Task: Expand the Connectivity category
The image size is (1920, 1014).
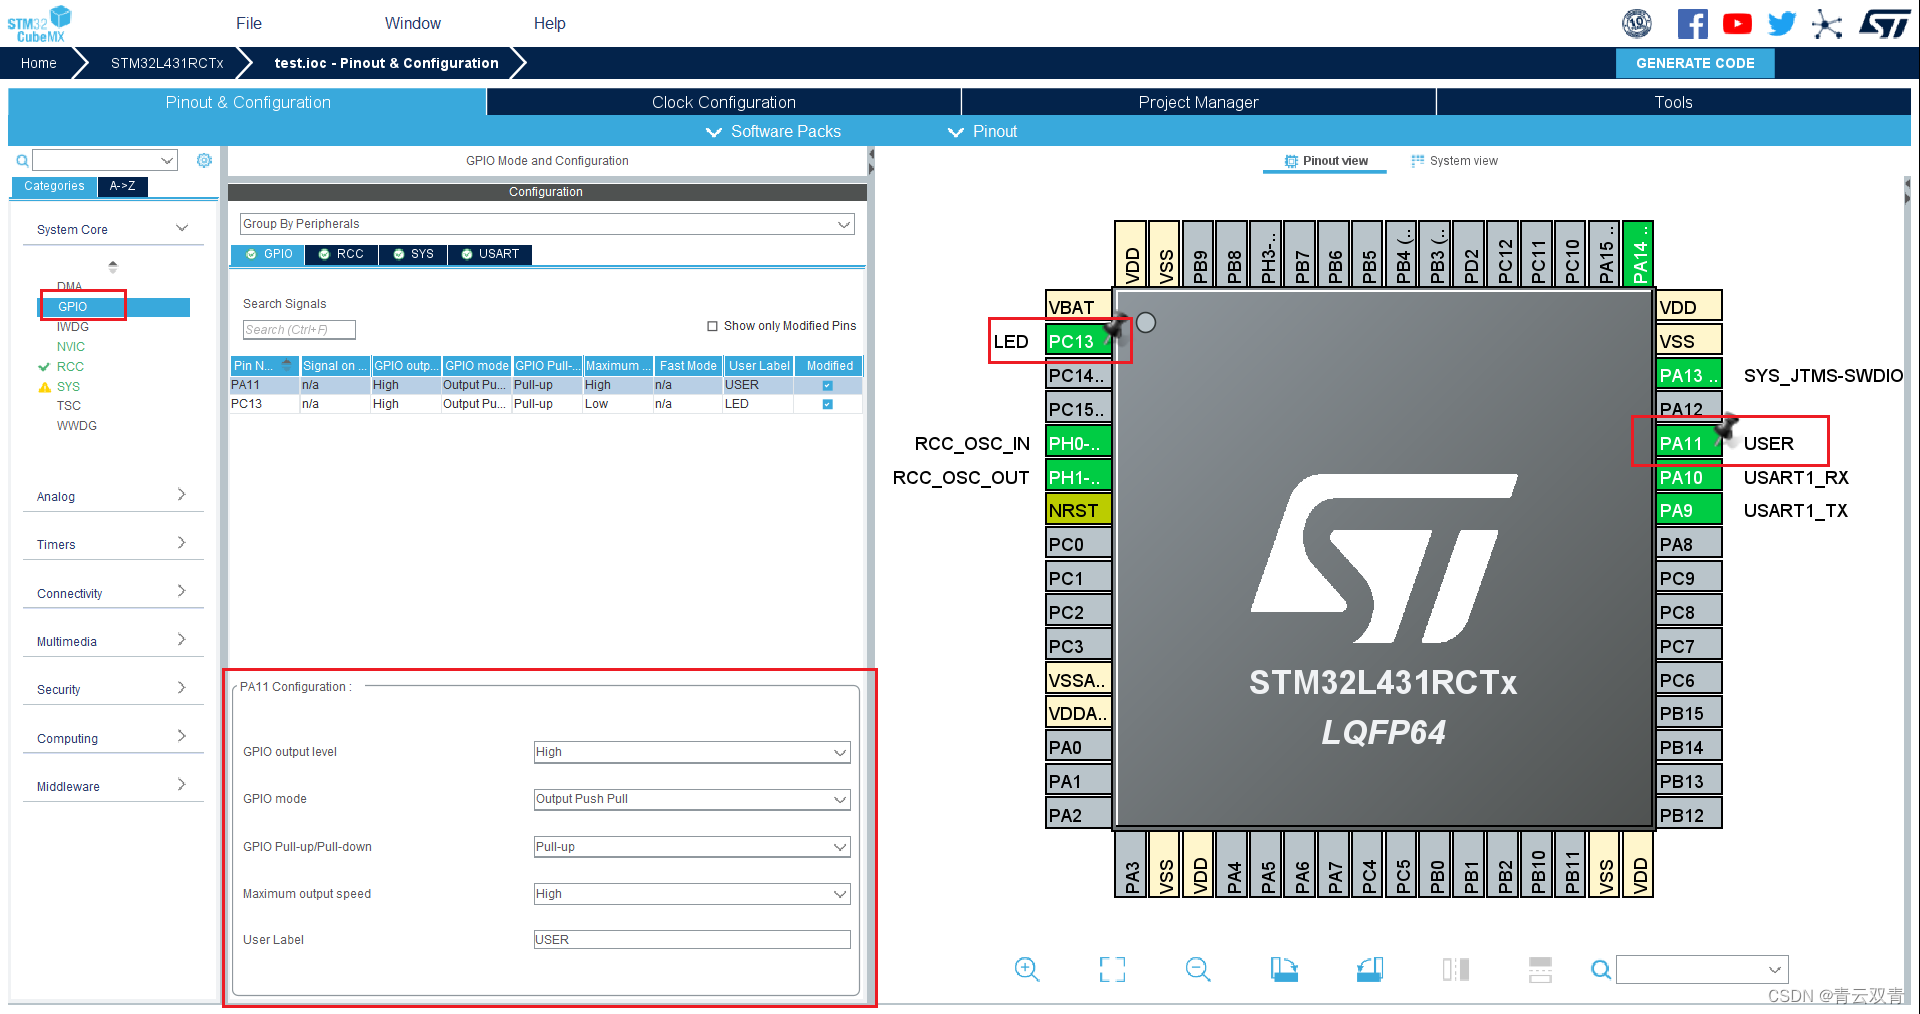Action: [113, 593]
